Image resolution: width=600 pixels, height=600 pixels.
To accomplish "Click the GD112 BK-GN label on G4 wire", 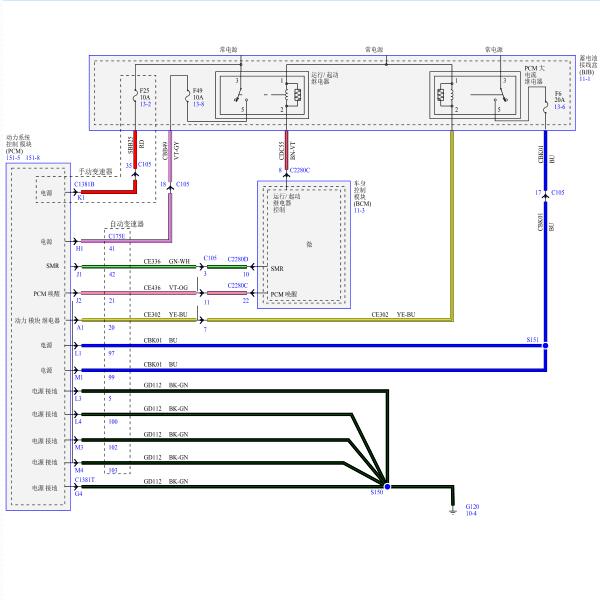I will click(x=166, y=481).
